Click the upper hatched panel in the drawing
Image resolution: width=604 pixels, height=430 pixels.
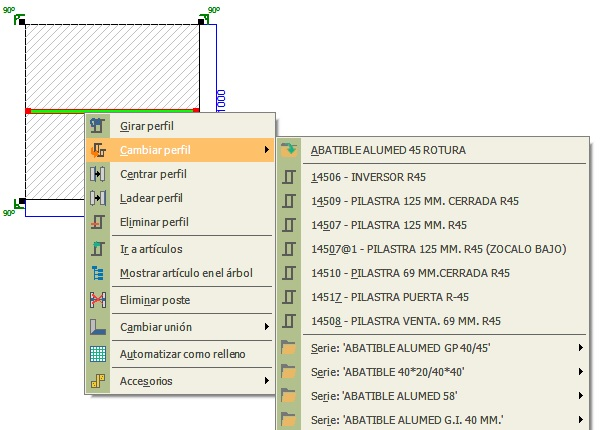112,67
